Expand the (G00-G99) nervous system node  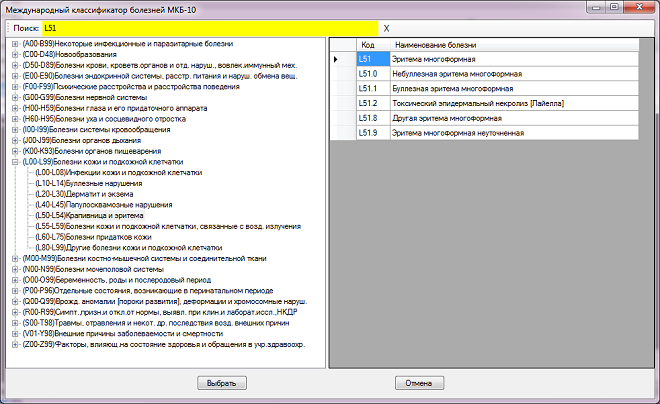[15, 98]
